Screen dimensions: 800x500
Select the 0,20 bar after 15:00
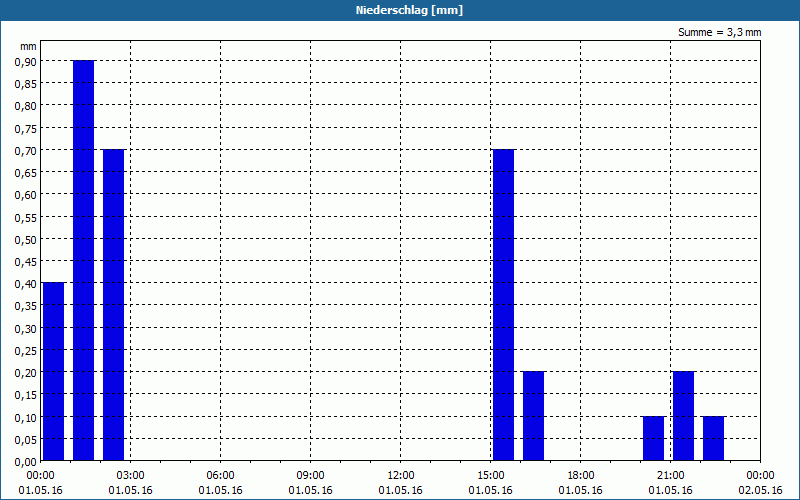pos(534,416)
